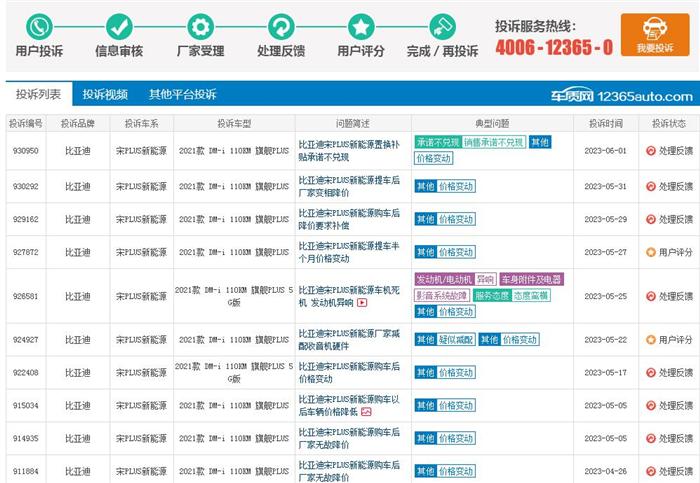
Task: Open complaint 比亚迪宋PLUS新能源置换补贴承诺不兑现
Action: [x=349, y=151]
